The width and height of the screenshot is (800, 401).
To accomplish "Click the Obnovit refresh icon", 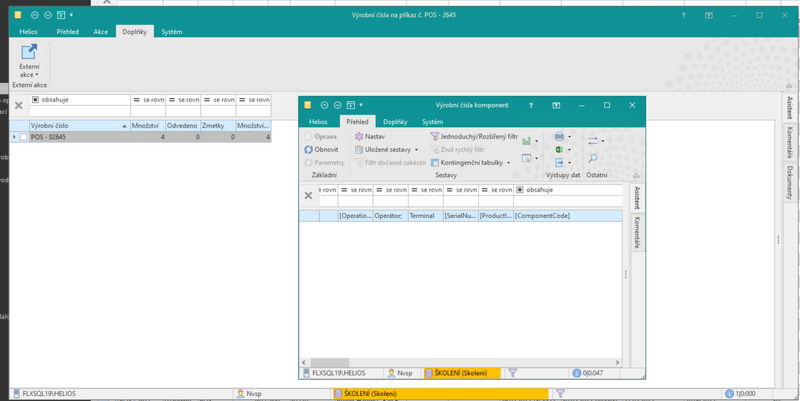I will 309,149.
